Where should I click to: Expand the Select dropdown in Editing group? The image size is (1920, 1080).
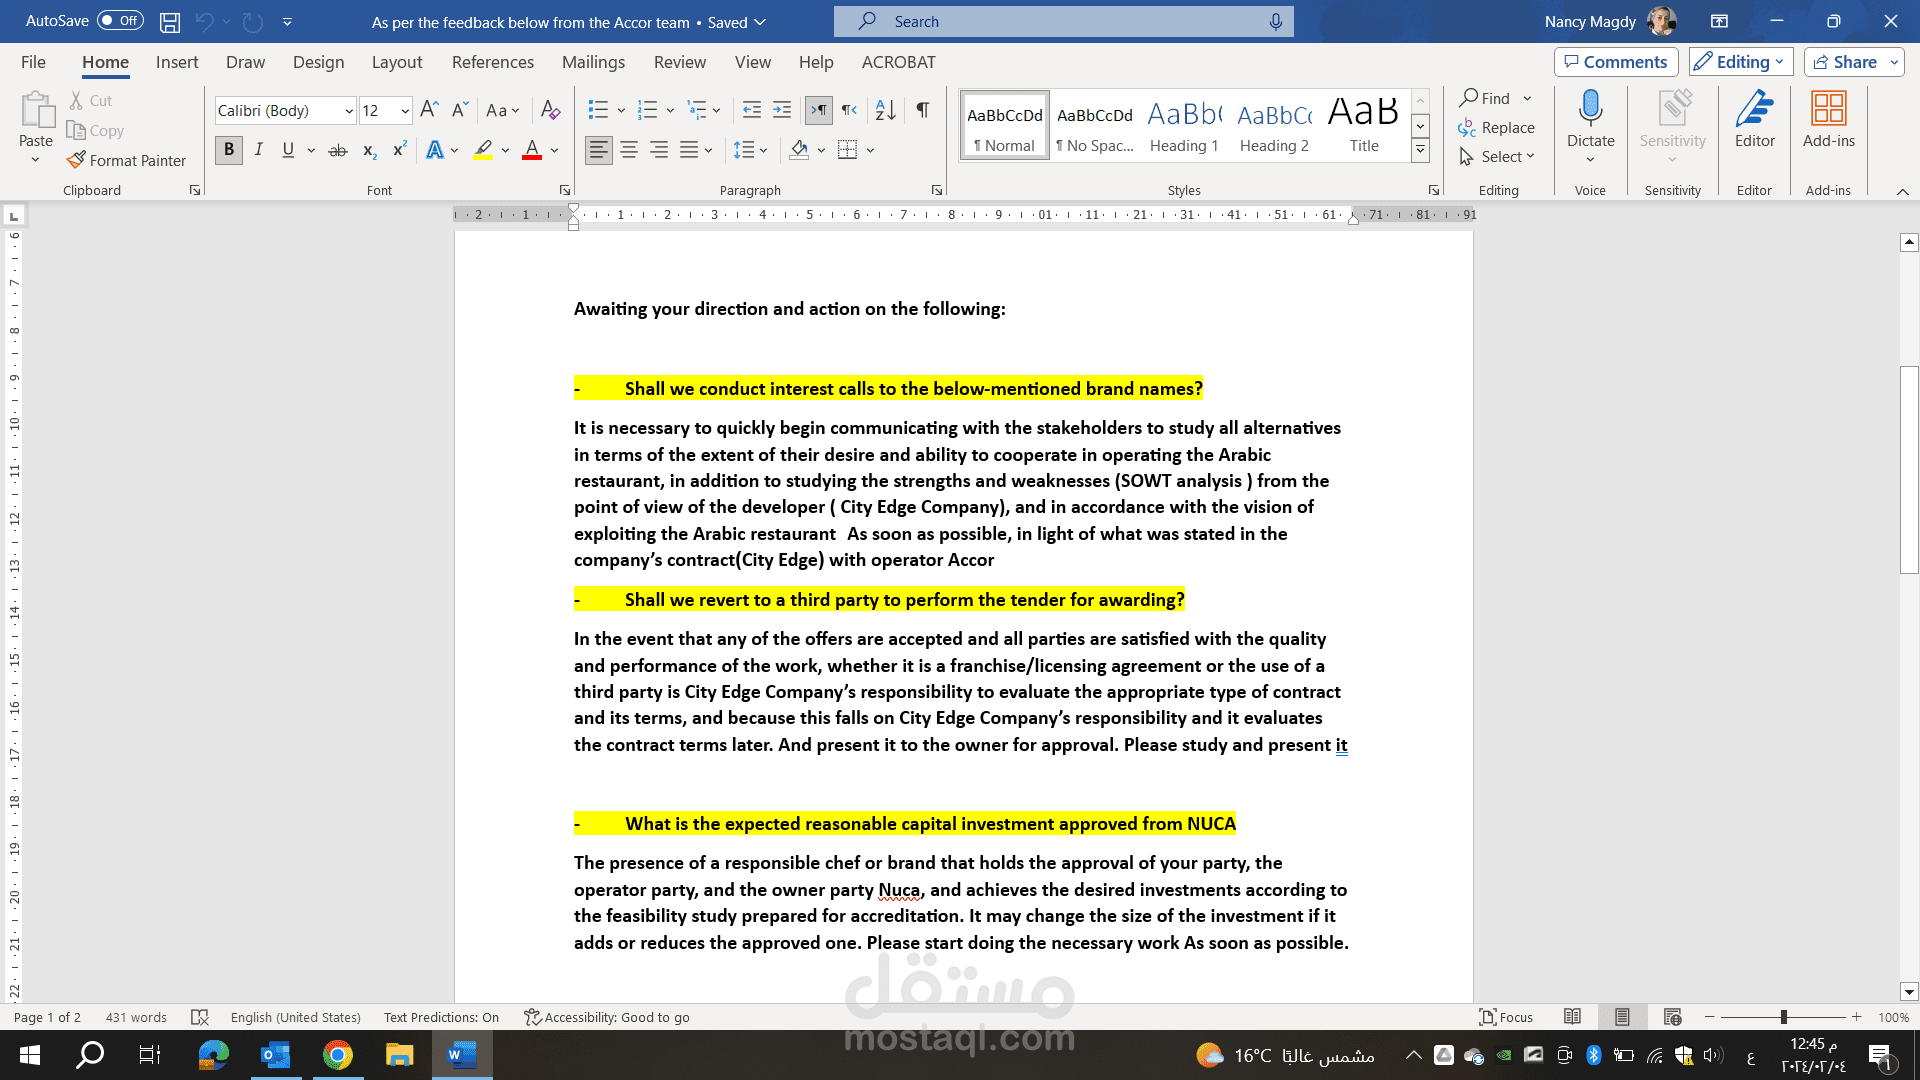pyautogui.click(x=1497, y=157)
